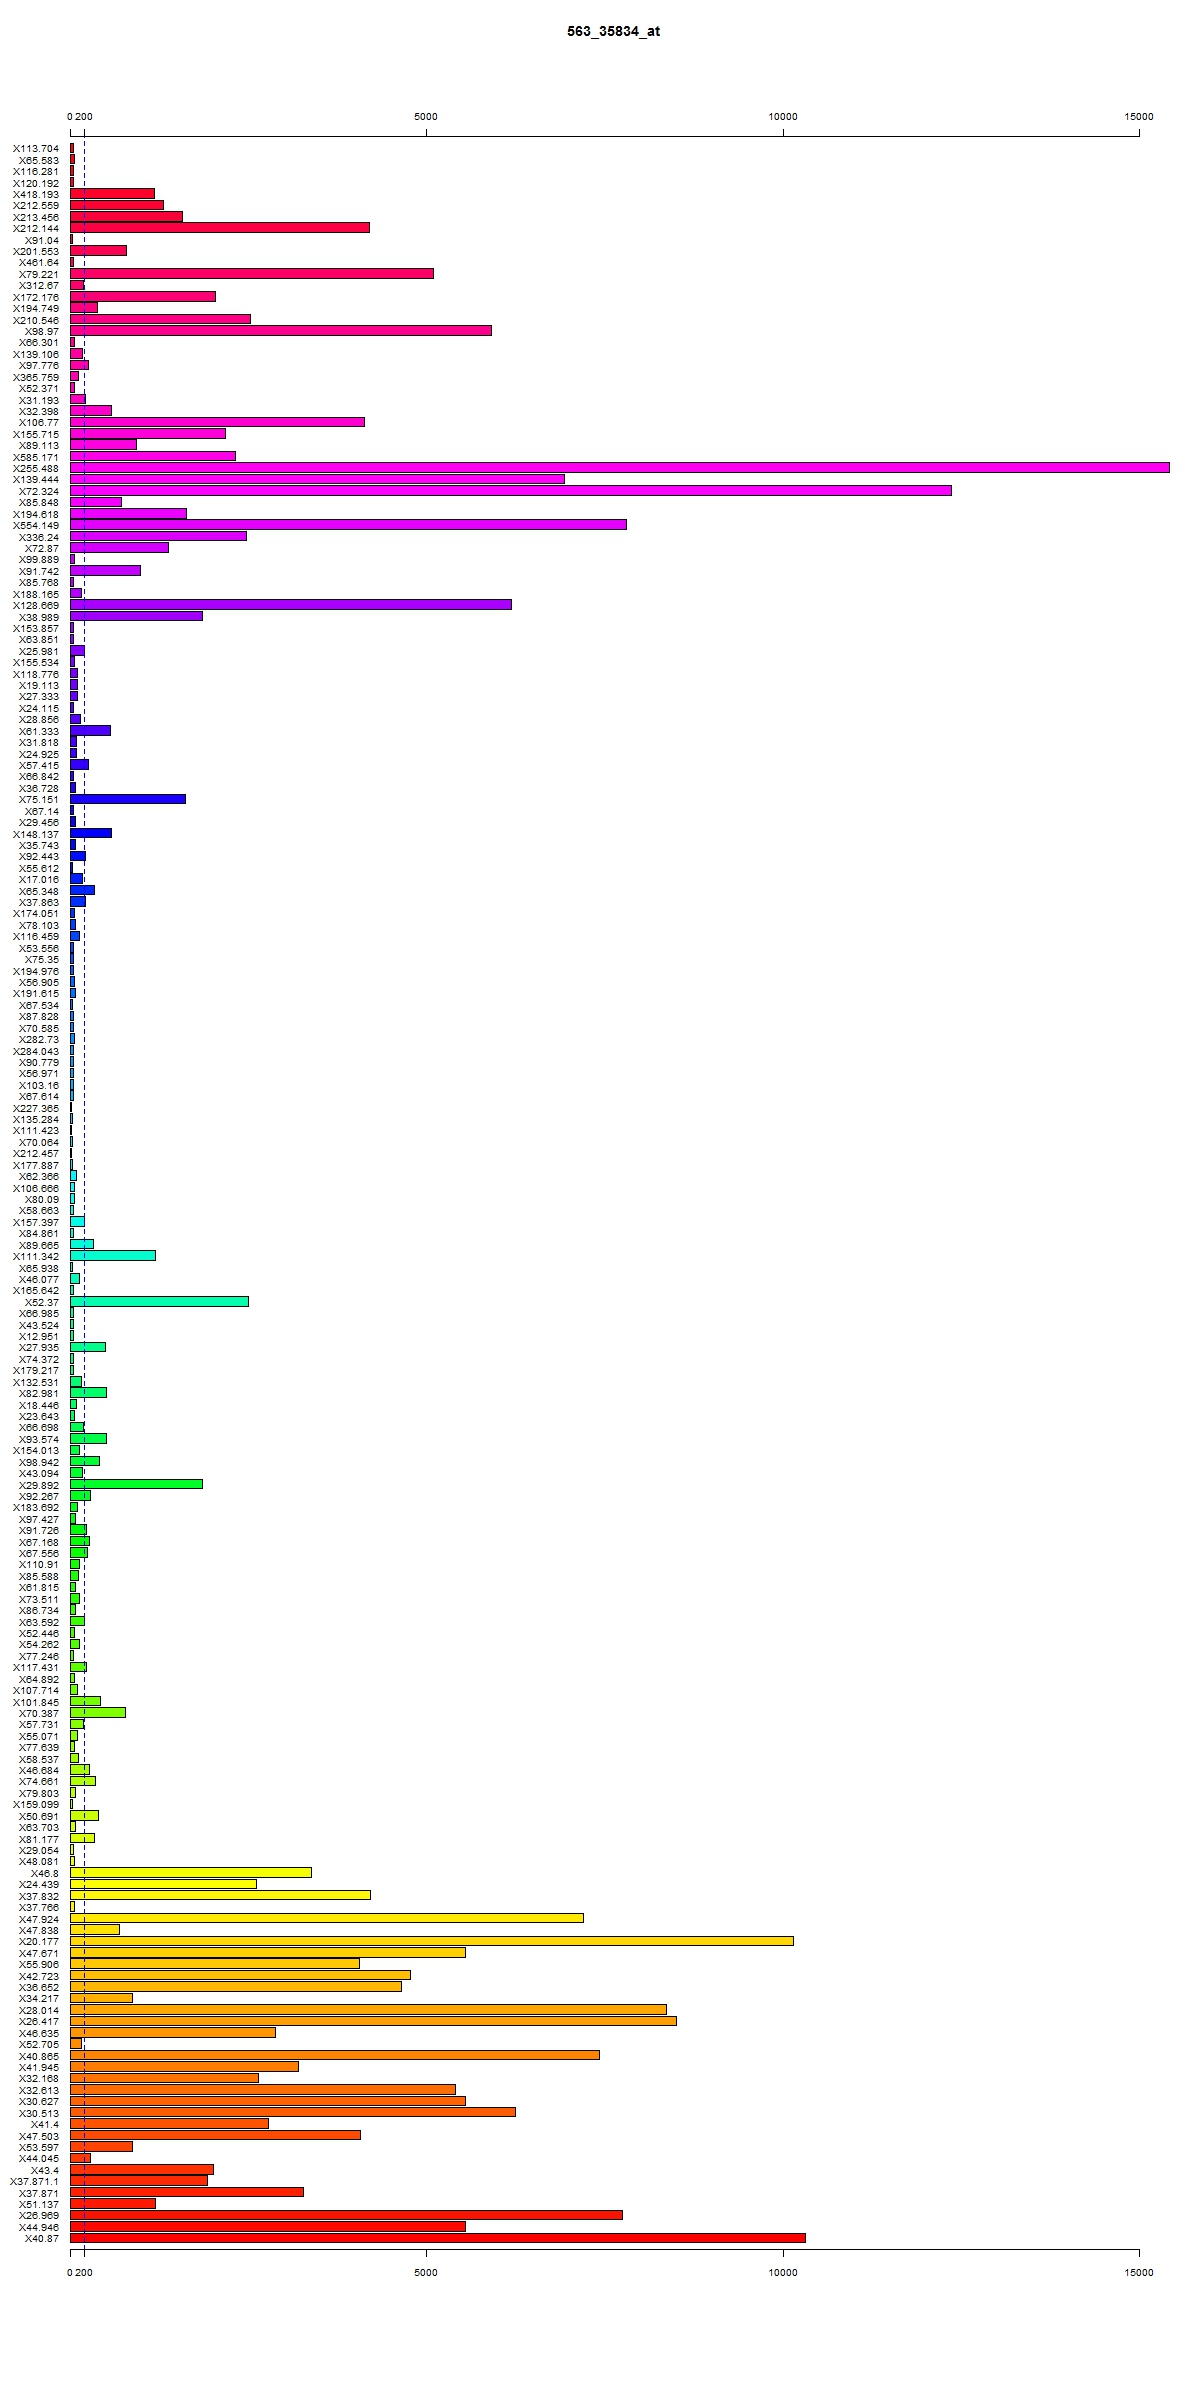Click the blue bar for X75.151
This screenshot has height=2400, width=1200.
point(128,798)
